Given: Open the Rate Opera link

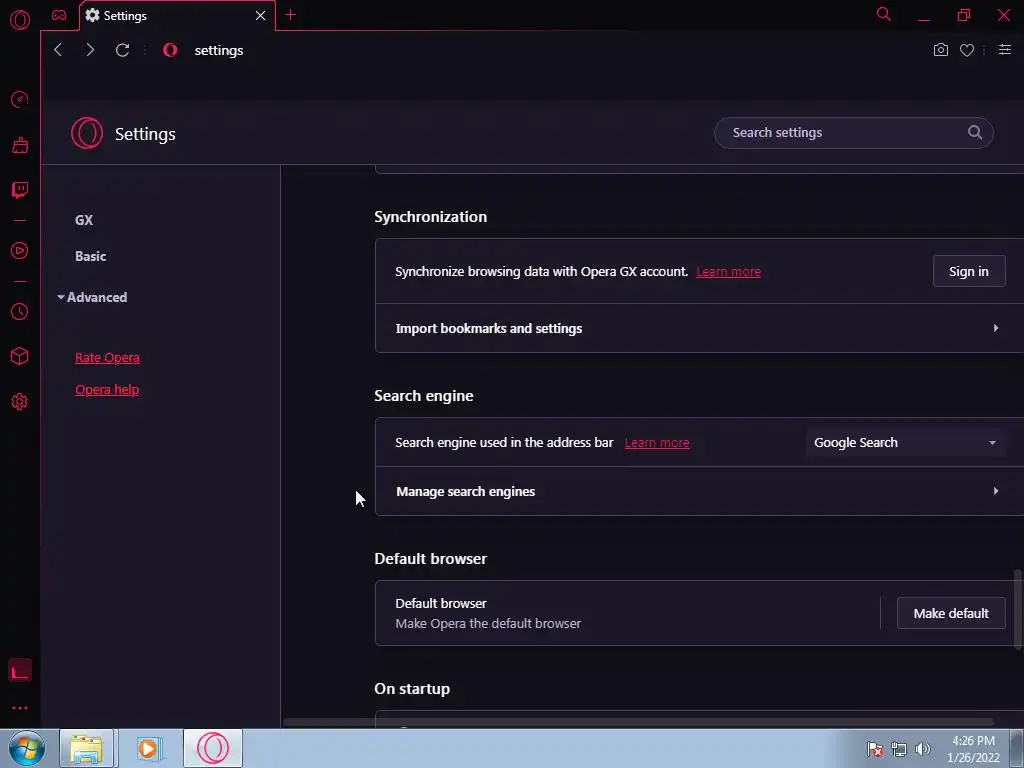Looking at the screenshot, I should [x=107, y=358].
